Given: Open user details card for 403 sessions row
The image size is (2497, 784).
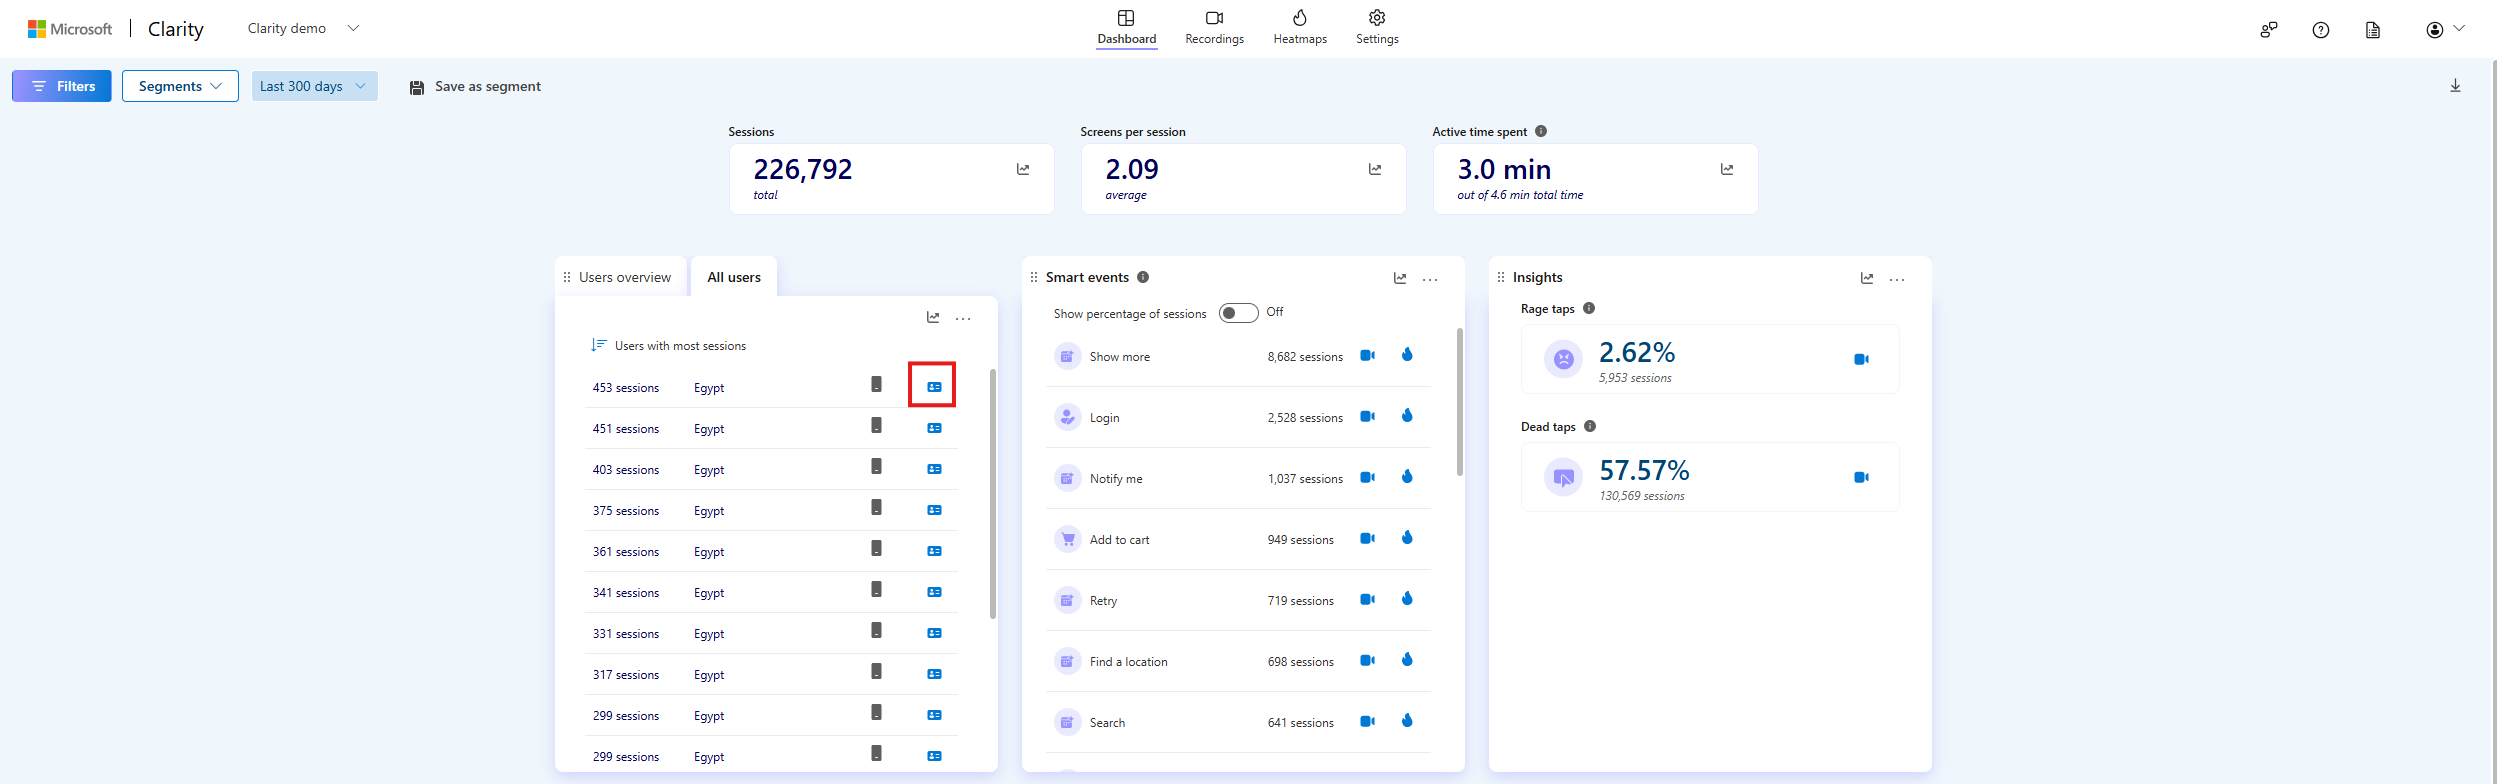Looking at the screenshot, I should [x=934, y=469].
